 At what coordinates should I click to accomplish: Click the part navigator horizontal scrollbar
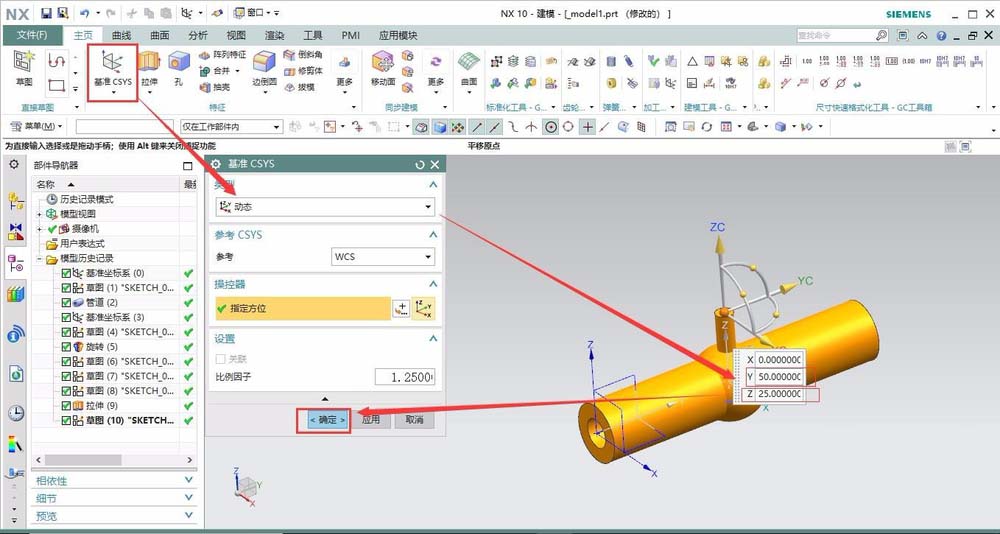click(83, 460)
